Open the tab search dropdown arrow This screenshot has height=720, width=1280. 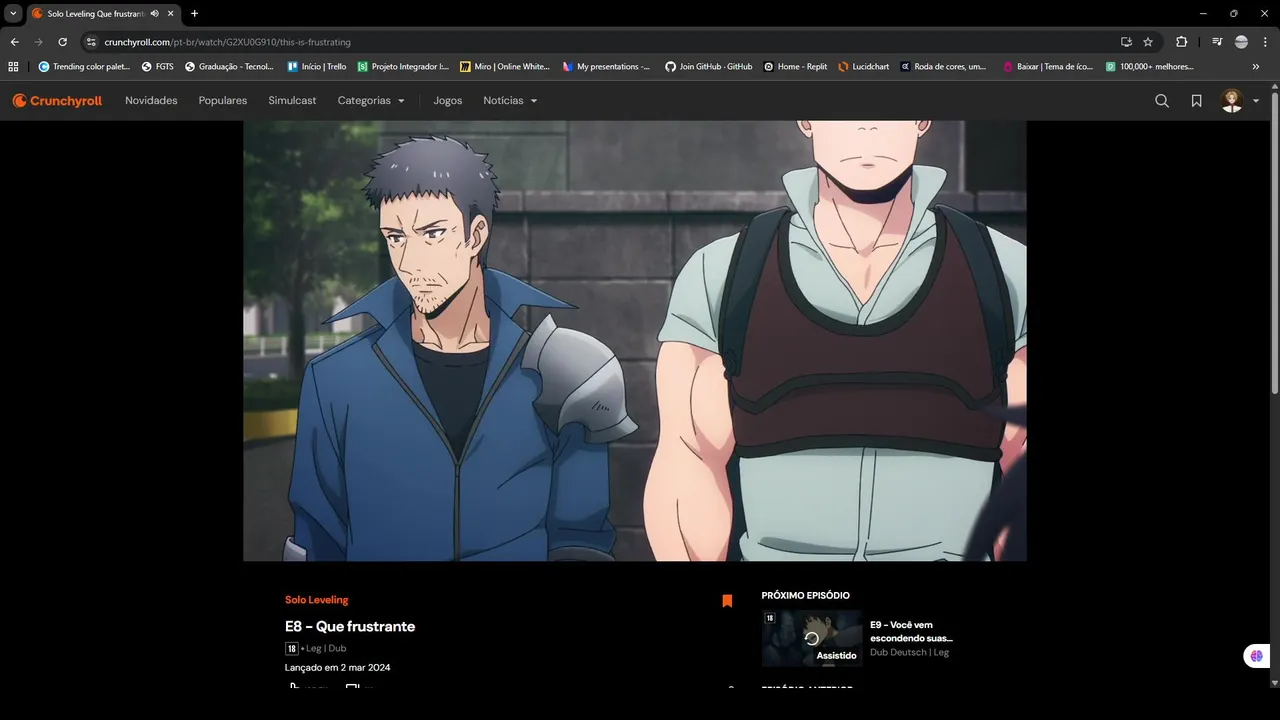[x=13, y=14]
